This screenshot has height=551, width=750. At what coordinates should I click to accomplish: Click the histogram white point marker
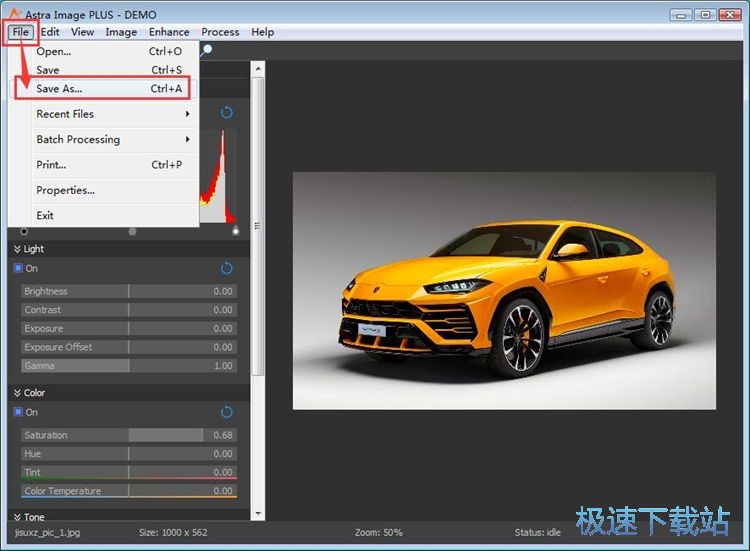click(x=236, y=231)
